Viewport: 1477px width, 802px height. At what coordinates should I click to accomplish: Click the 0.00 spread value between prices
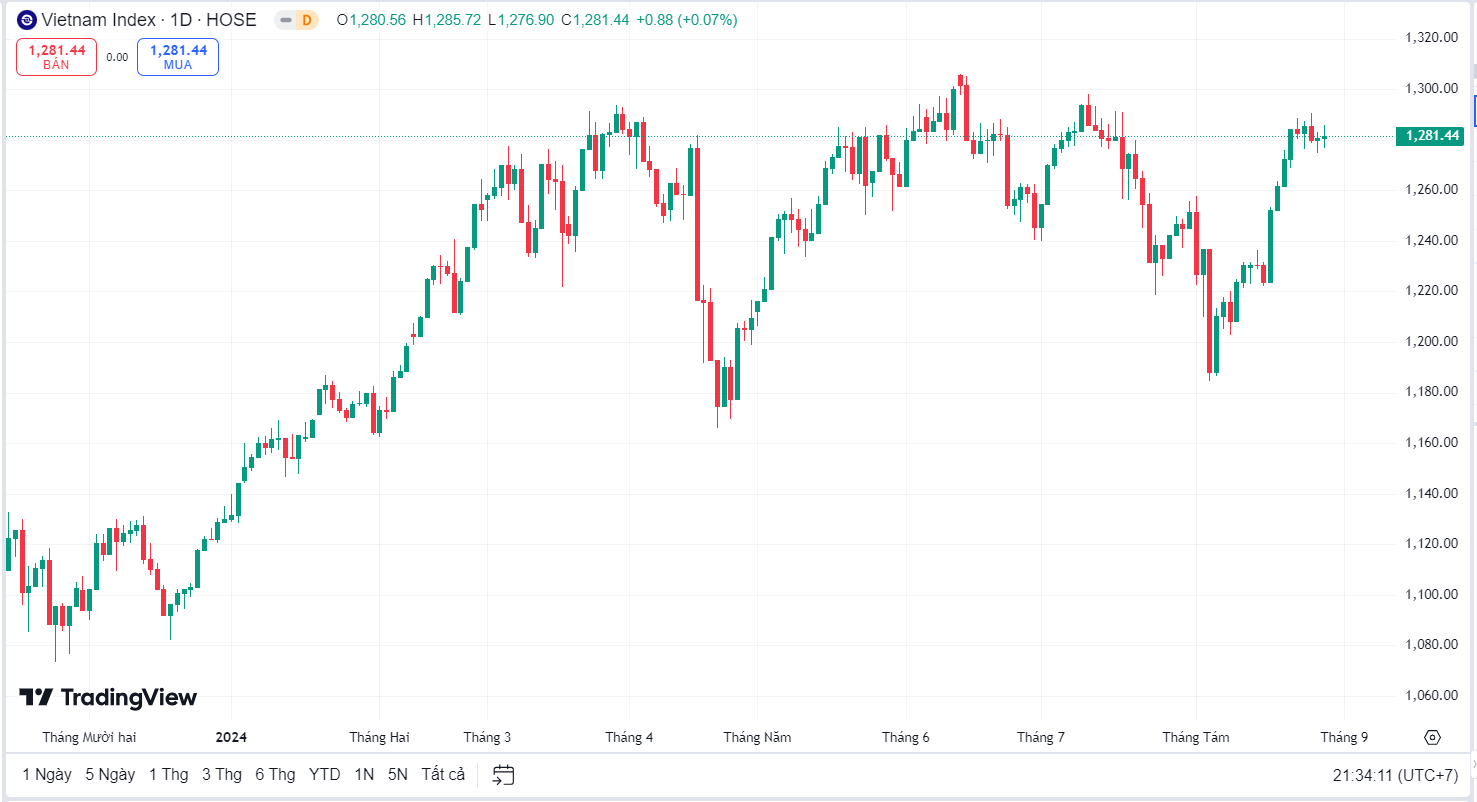pos(117,57)
